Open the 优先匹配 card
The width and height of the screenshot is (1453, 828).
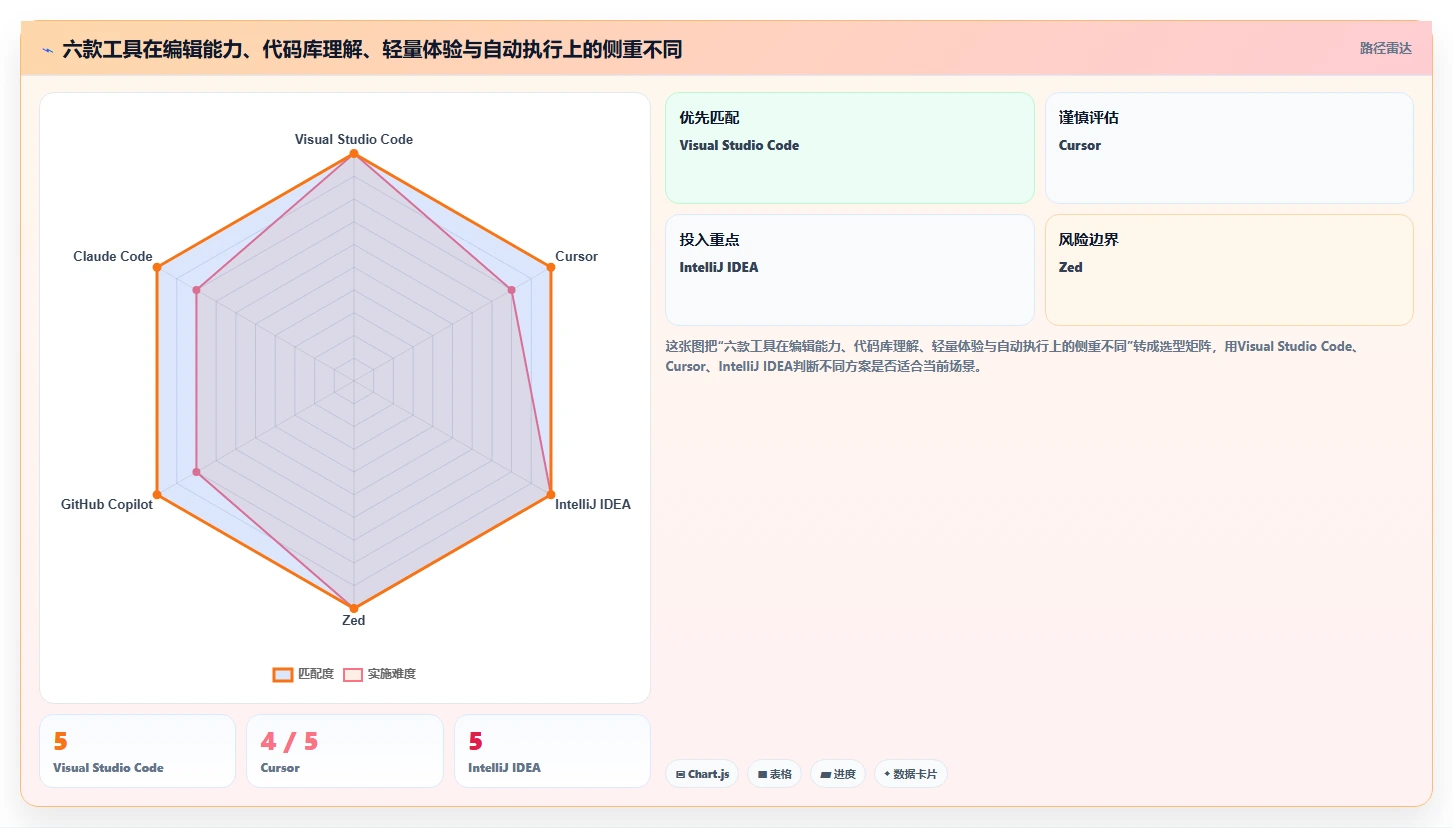click(x=850, y=148)
